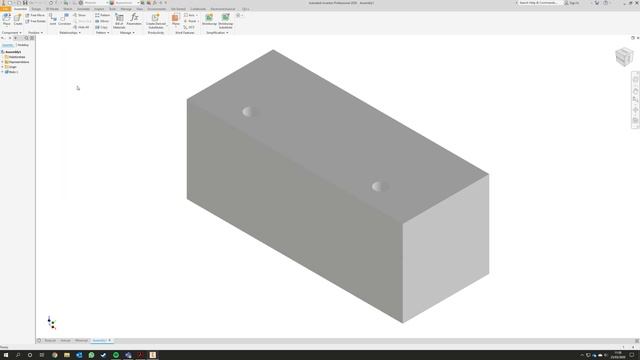Select the Relationships folder in browser
Screen dimensions: 640x360
15,57
